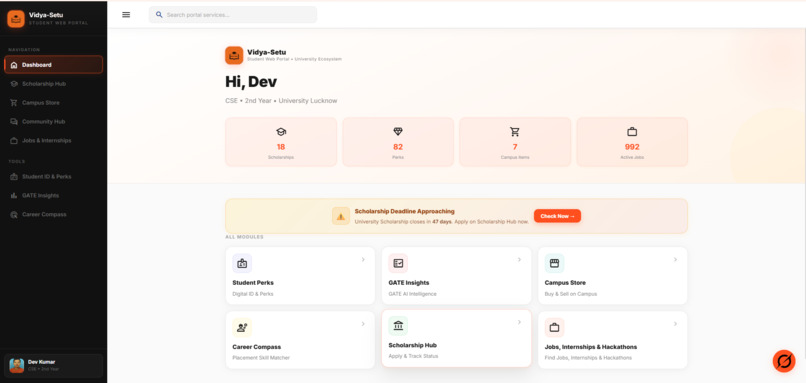
Task: Click Scholarship Deadline Approaching heading
Action: pos(405,211)
